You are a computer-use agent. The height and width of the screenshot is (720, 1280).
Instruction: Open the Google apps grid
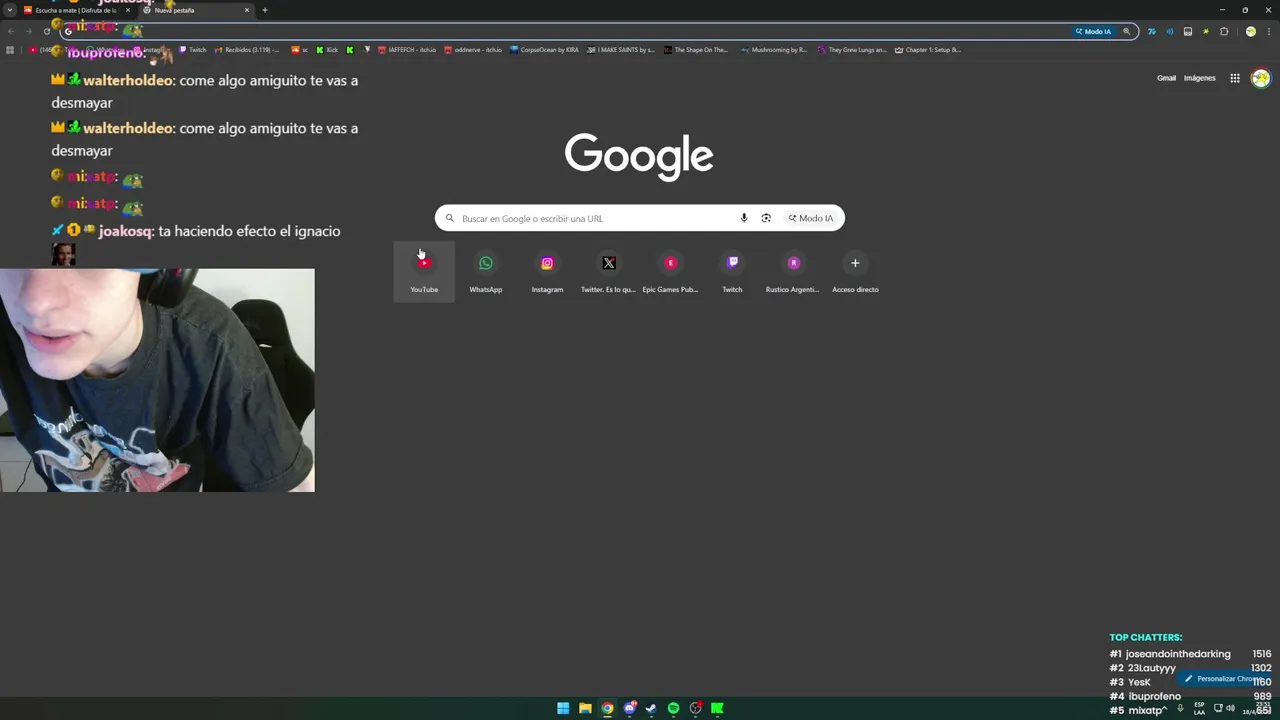[1235, 78]
